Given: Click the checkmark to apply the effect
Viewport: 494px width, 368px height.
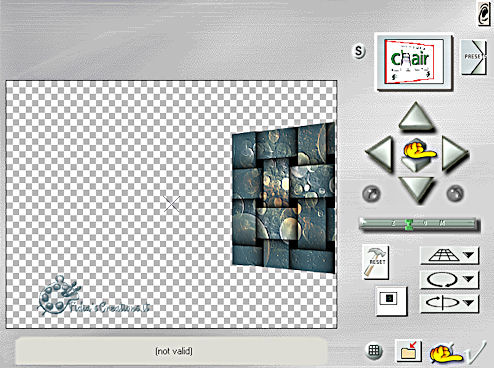Looking at the screenshot, I should coord(476,353).
